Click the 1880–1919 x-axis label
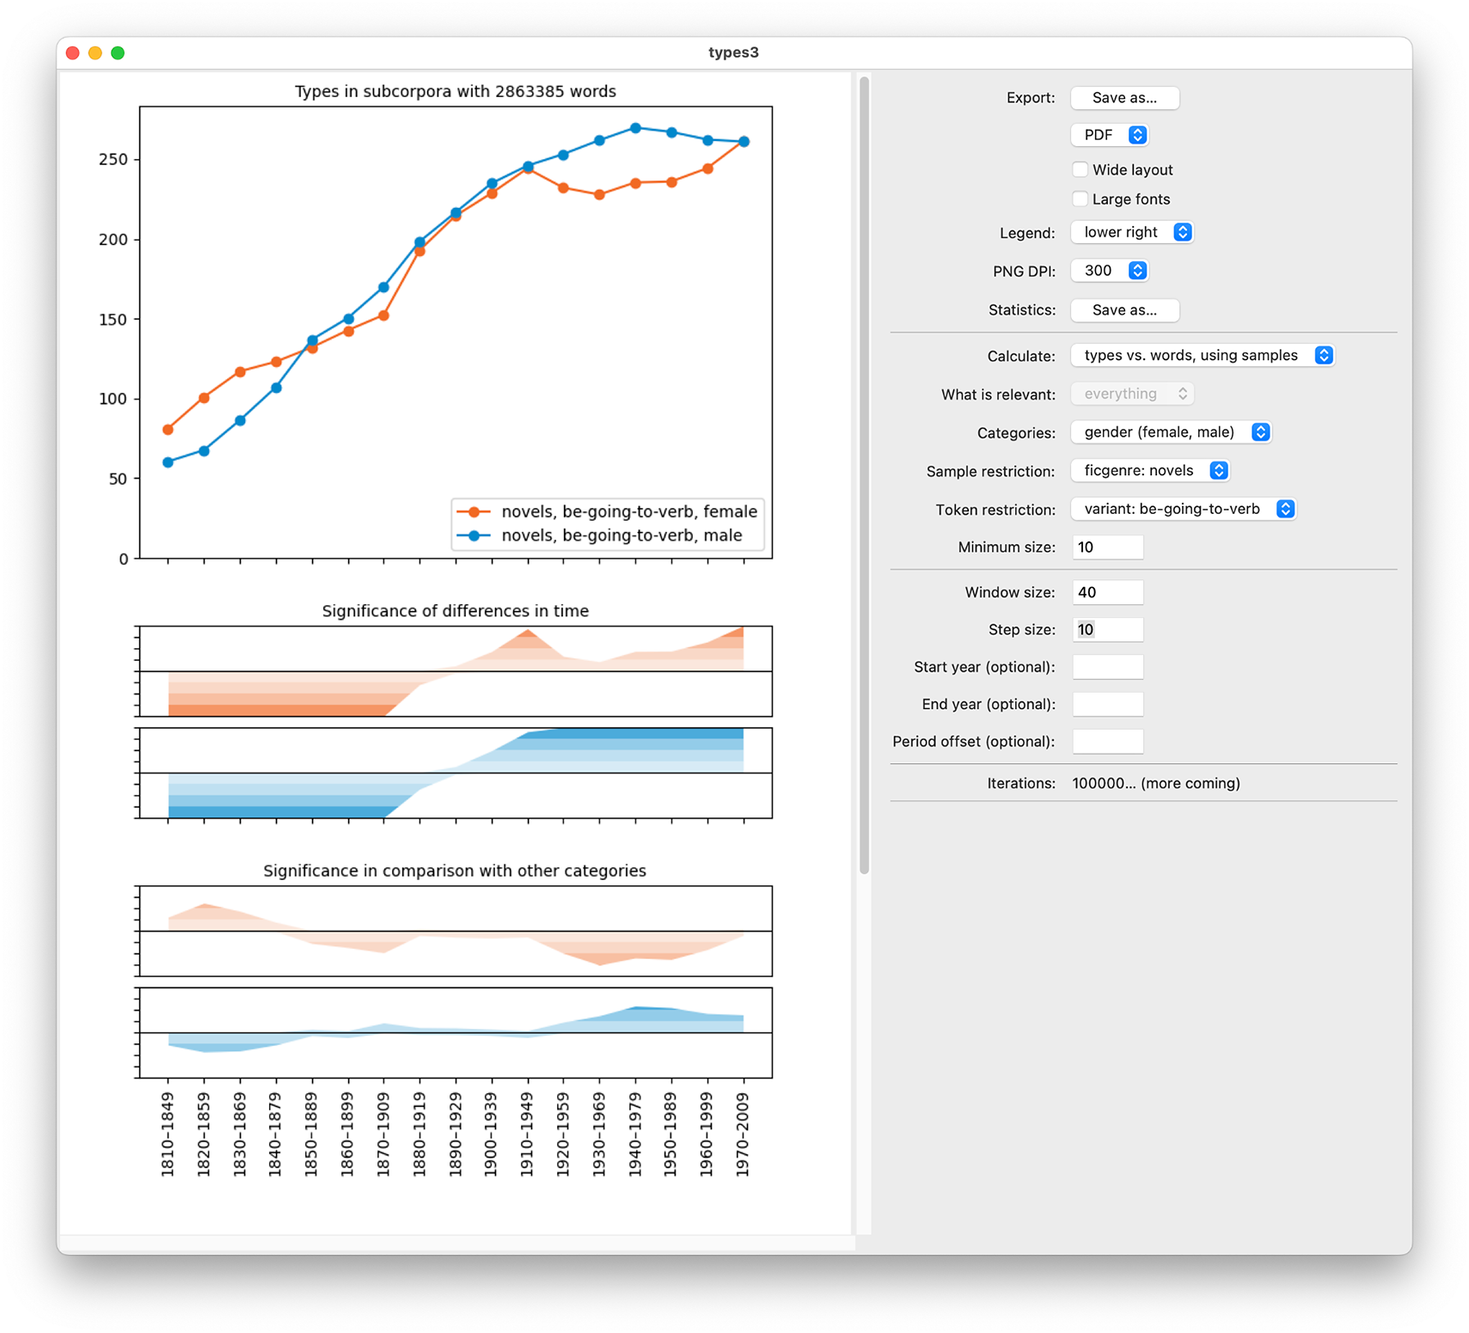This screenshot has height=1333, width=1469. coord(419,1134)
